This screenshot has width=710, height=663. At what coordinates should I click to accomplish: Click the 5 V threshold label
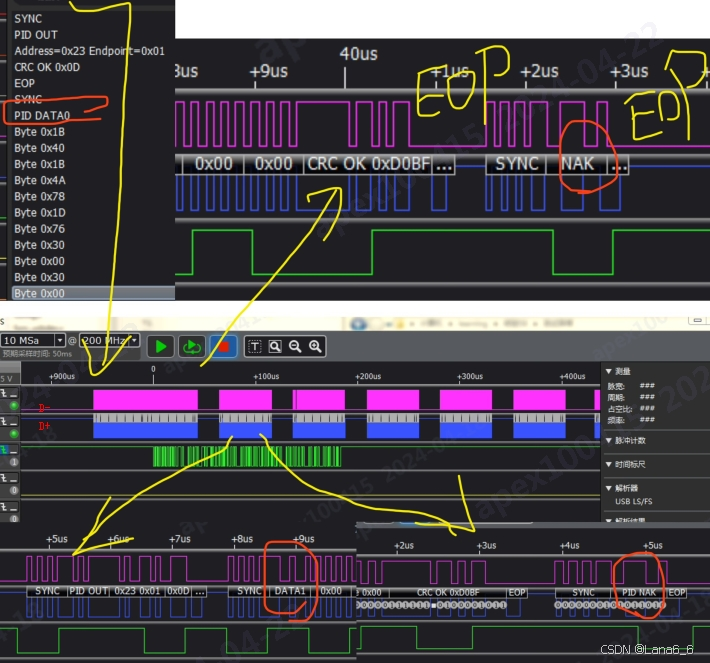pos(7,379)
